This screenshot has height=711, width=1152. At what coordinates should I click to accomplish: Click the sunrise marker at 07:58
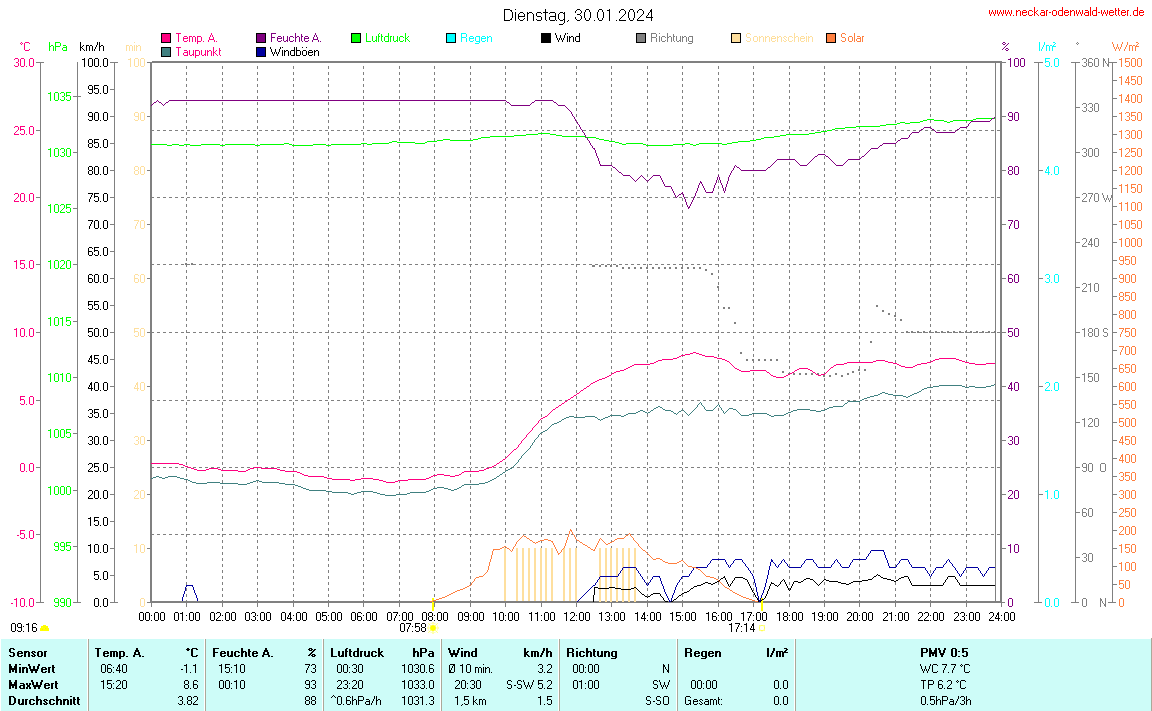(432, 628)
